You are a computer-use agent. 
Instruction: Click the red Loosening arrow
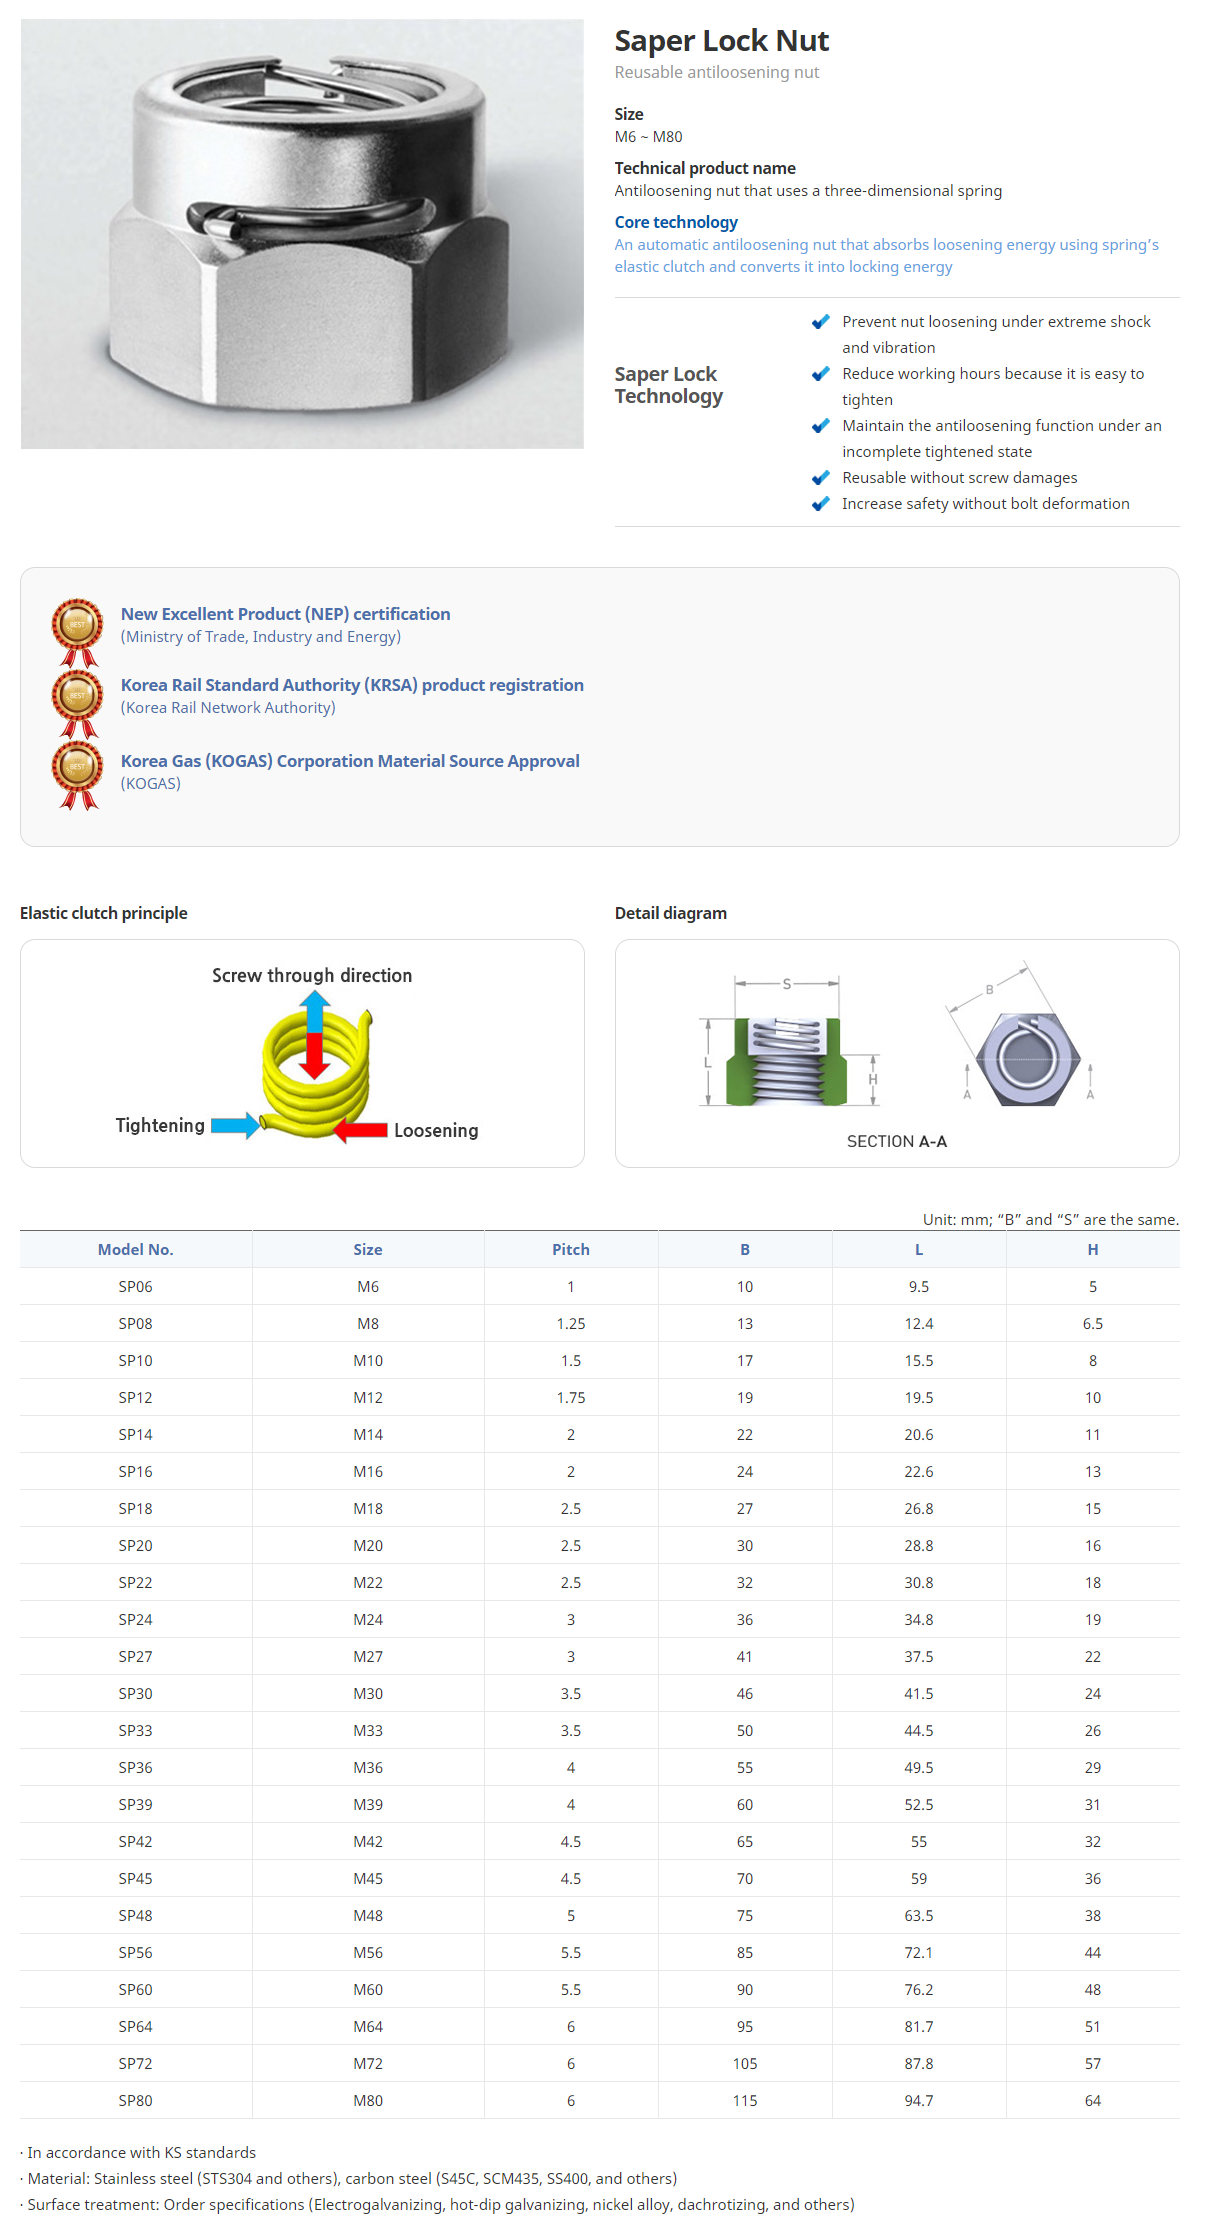coord(361,1130)
